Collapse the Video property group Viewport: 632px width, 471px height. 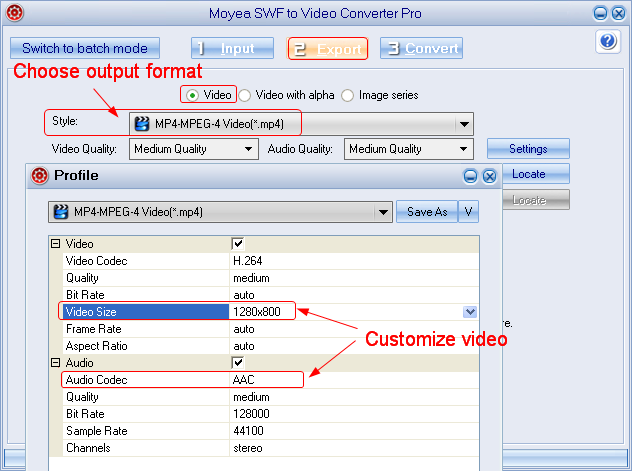[56, 243]
